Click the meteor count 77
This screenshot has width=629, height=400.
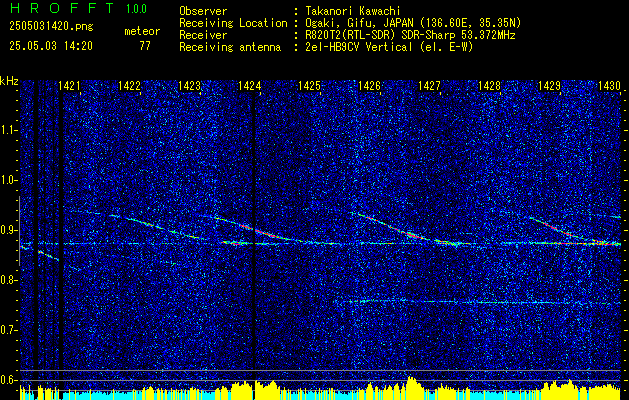(x=145, y=46)
